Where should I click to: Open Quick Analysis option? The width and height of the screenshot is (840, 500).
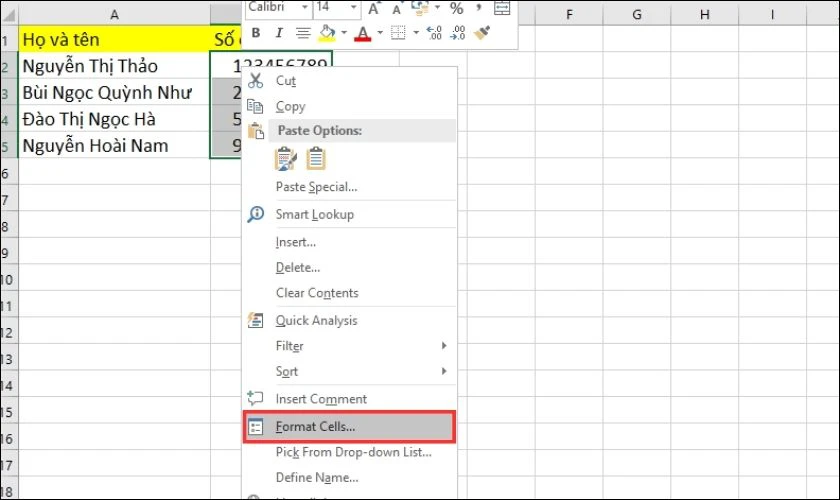click(x=350, y=320)
